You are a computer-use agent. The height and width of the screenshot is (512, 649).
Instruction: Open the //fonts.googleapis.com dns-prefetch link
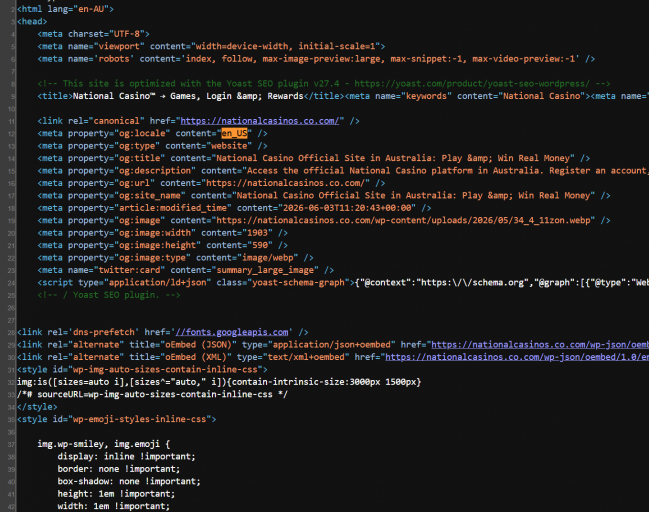232,332
